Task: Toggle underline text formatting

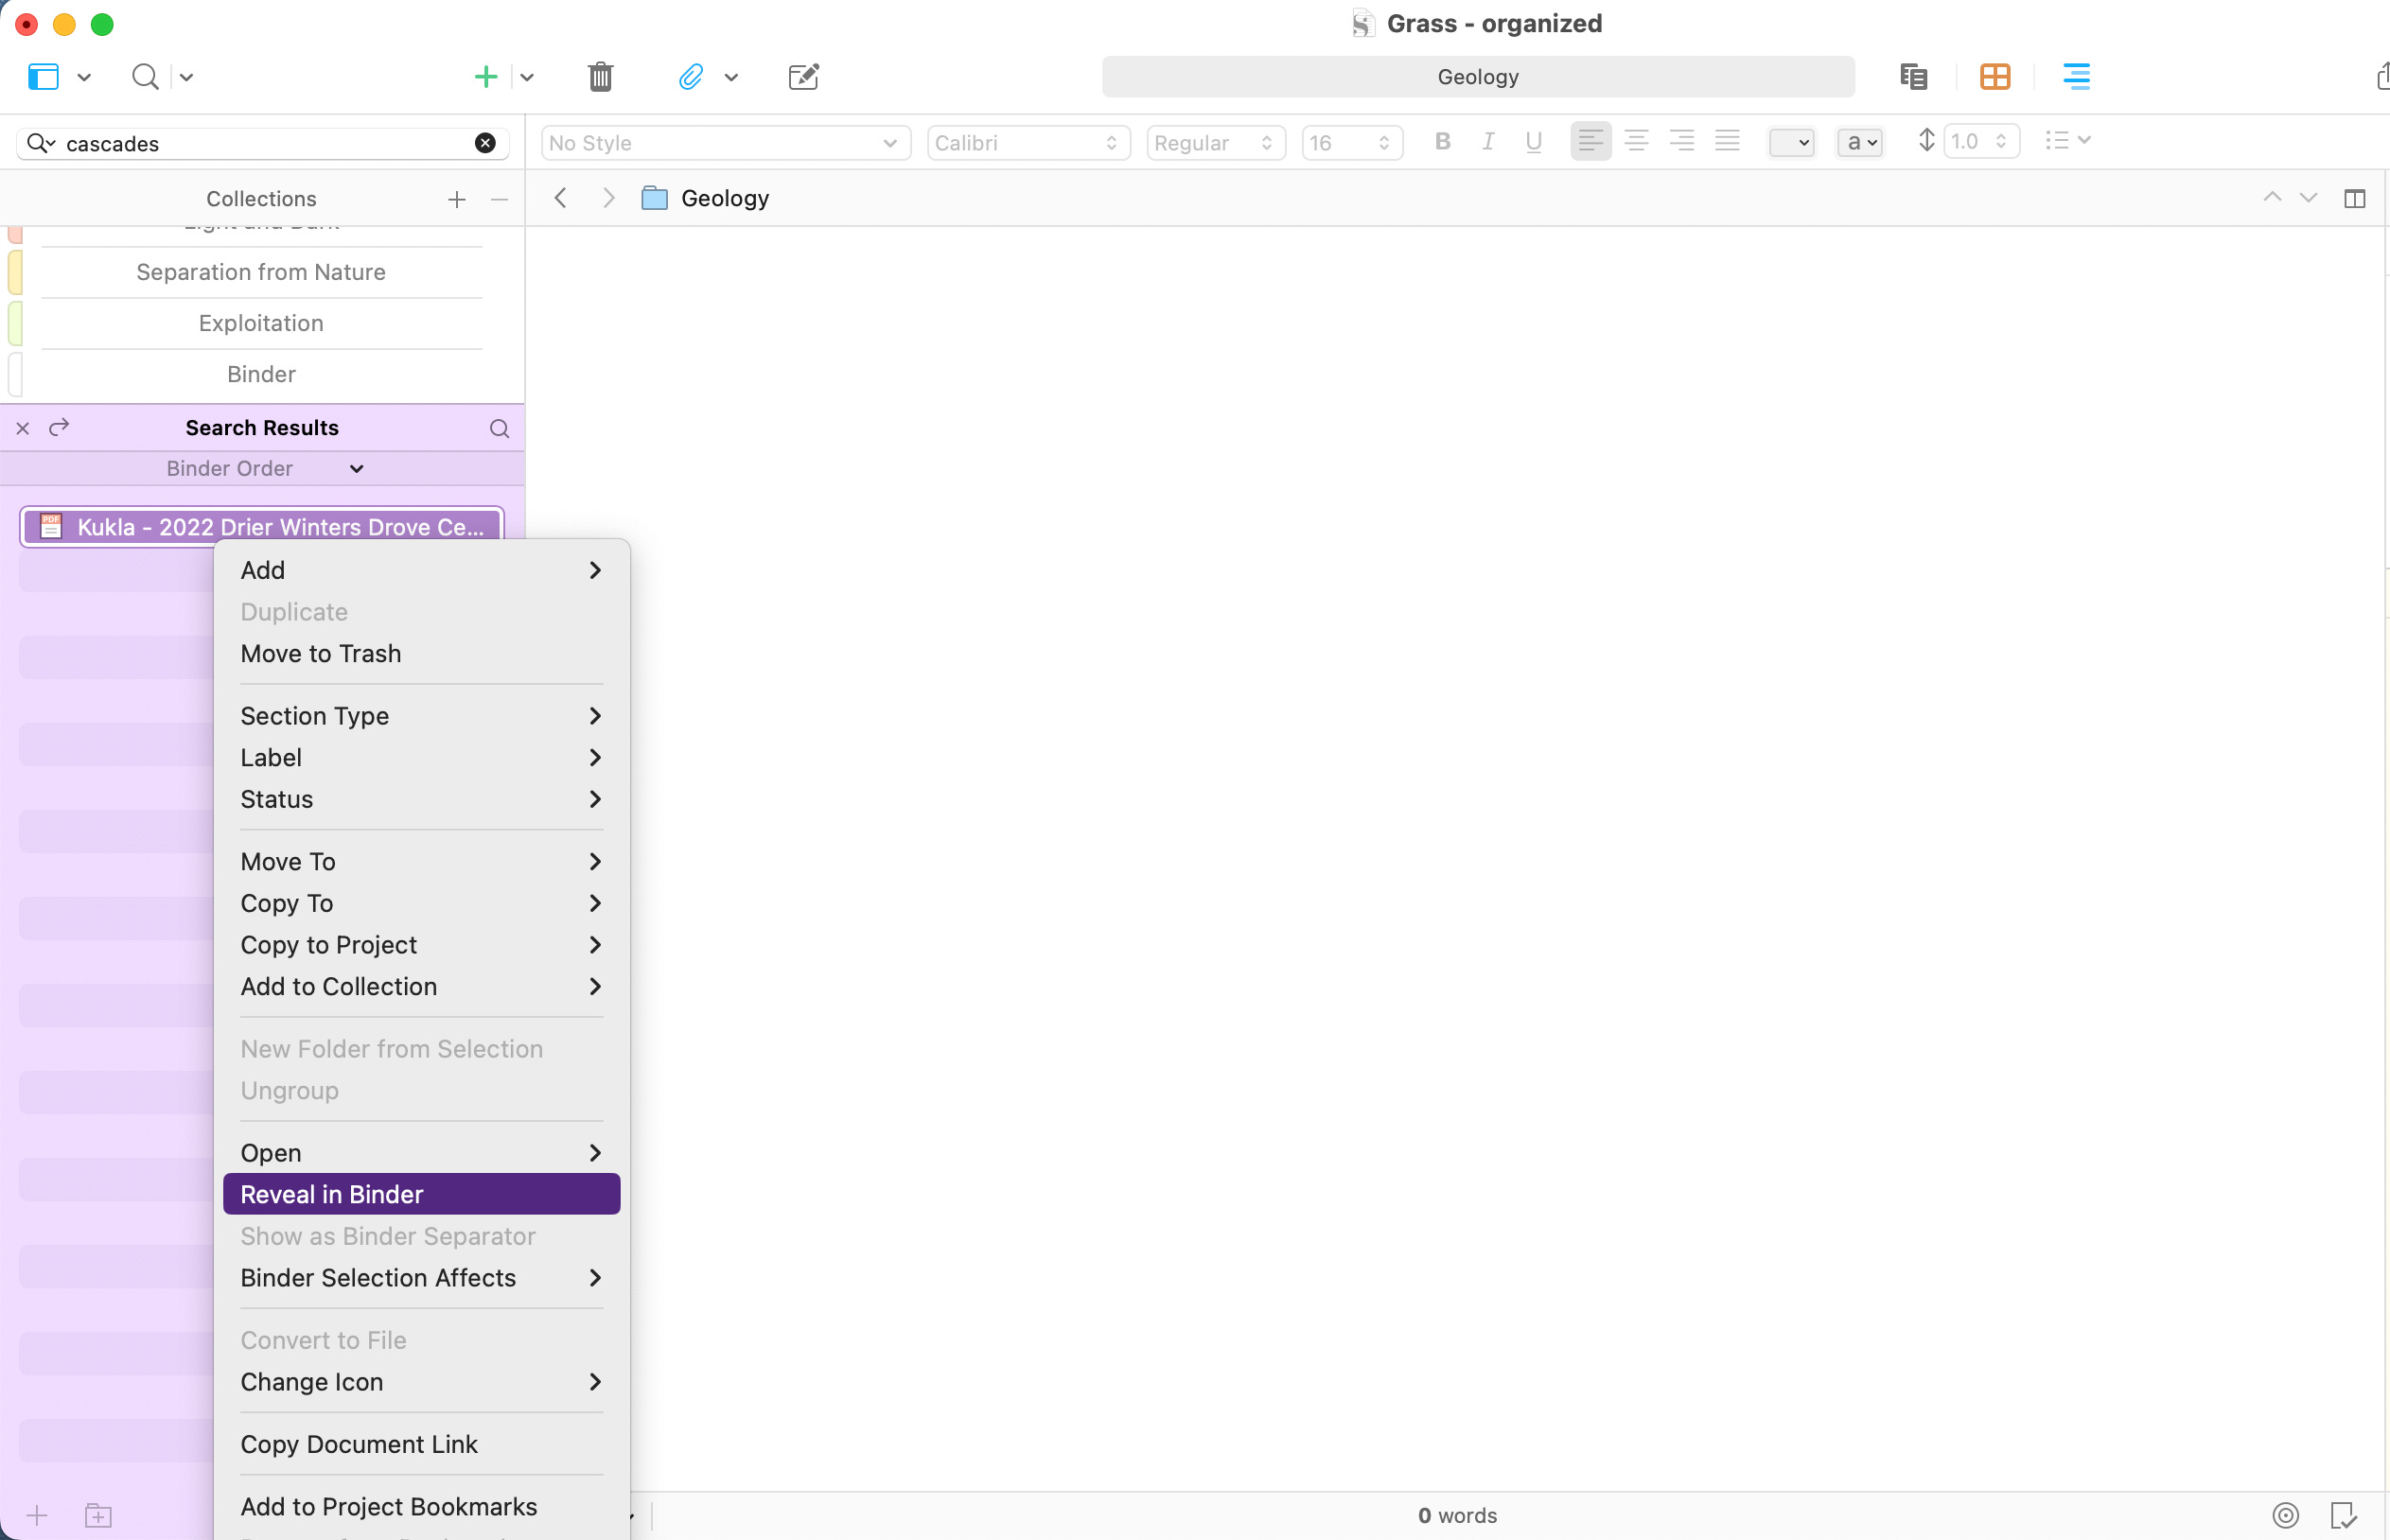Action: [1533, 142]
